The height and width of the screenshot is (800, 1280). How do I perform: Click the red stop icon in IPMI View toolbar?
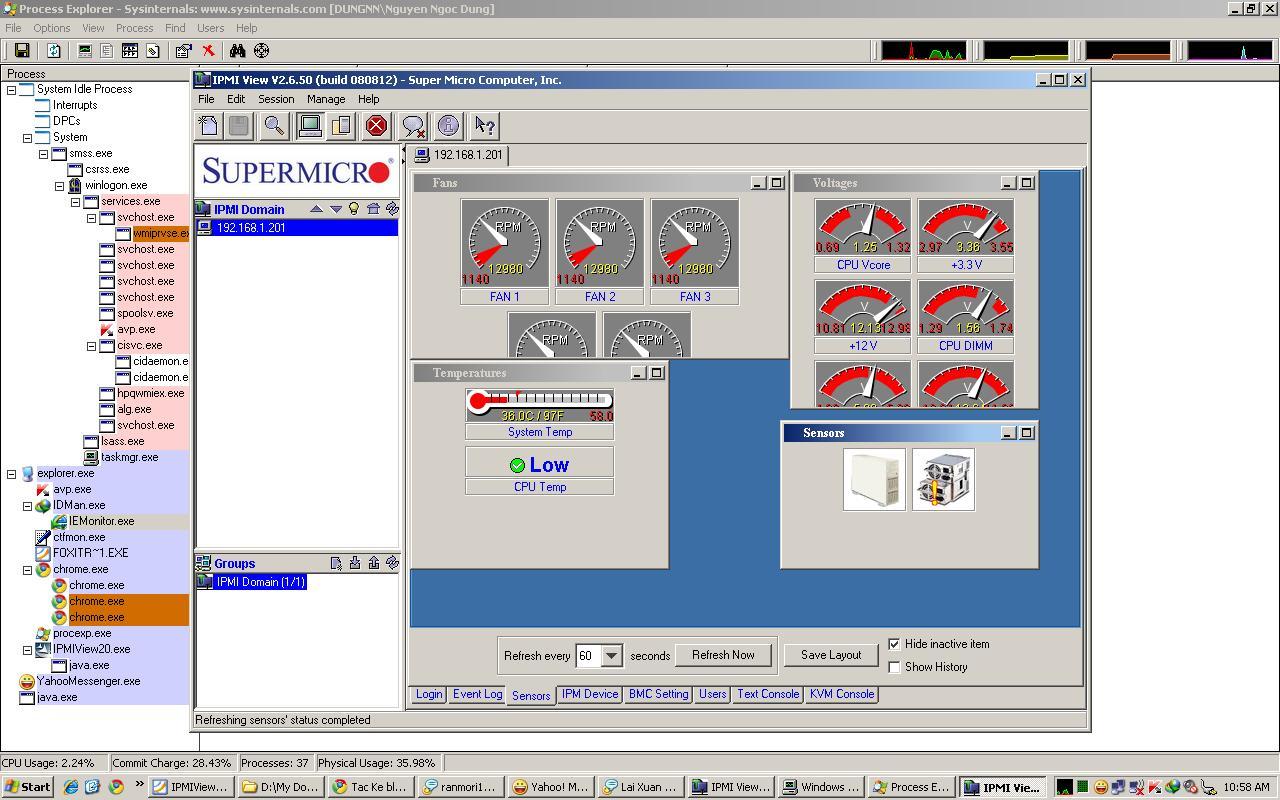(x=376, y=125)
